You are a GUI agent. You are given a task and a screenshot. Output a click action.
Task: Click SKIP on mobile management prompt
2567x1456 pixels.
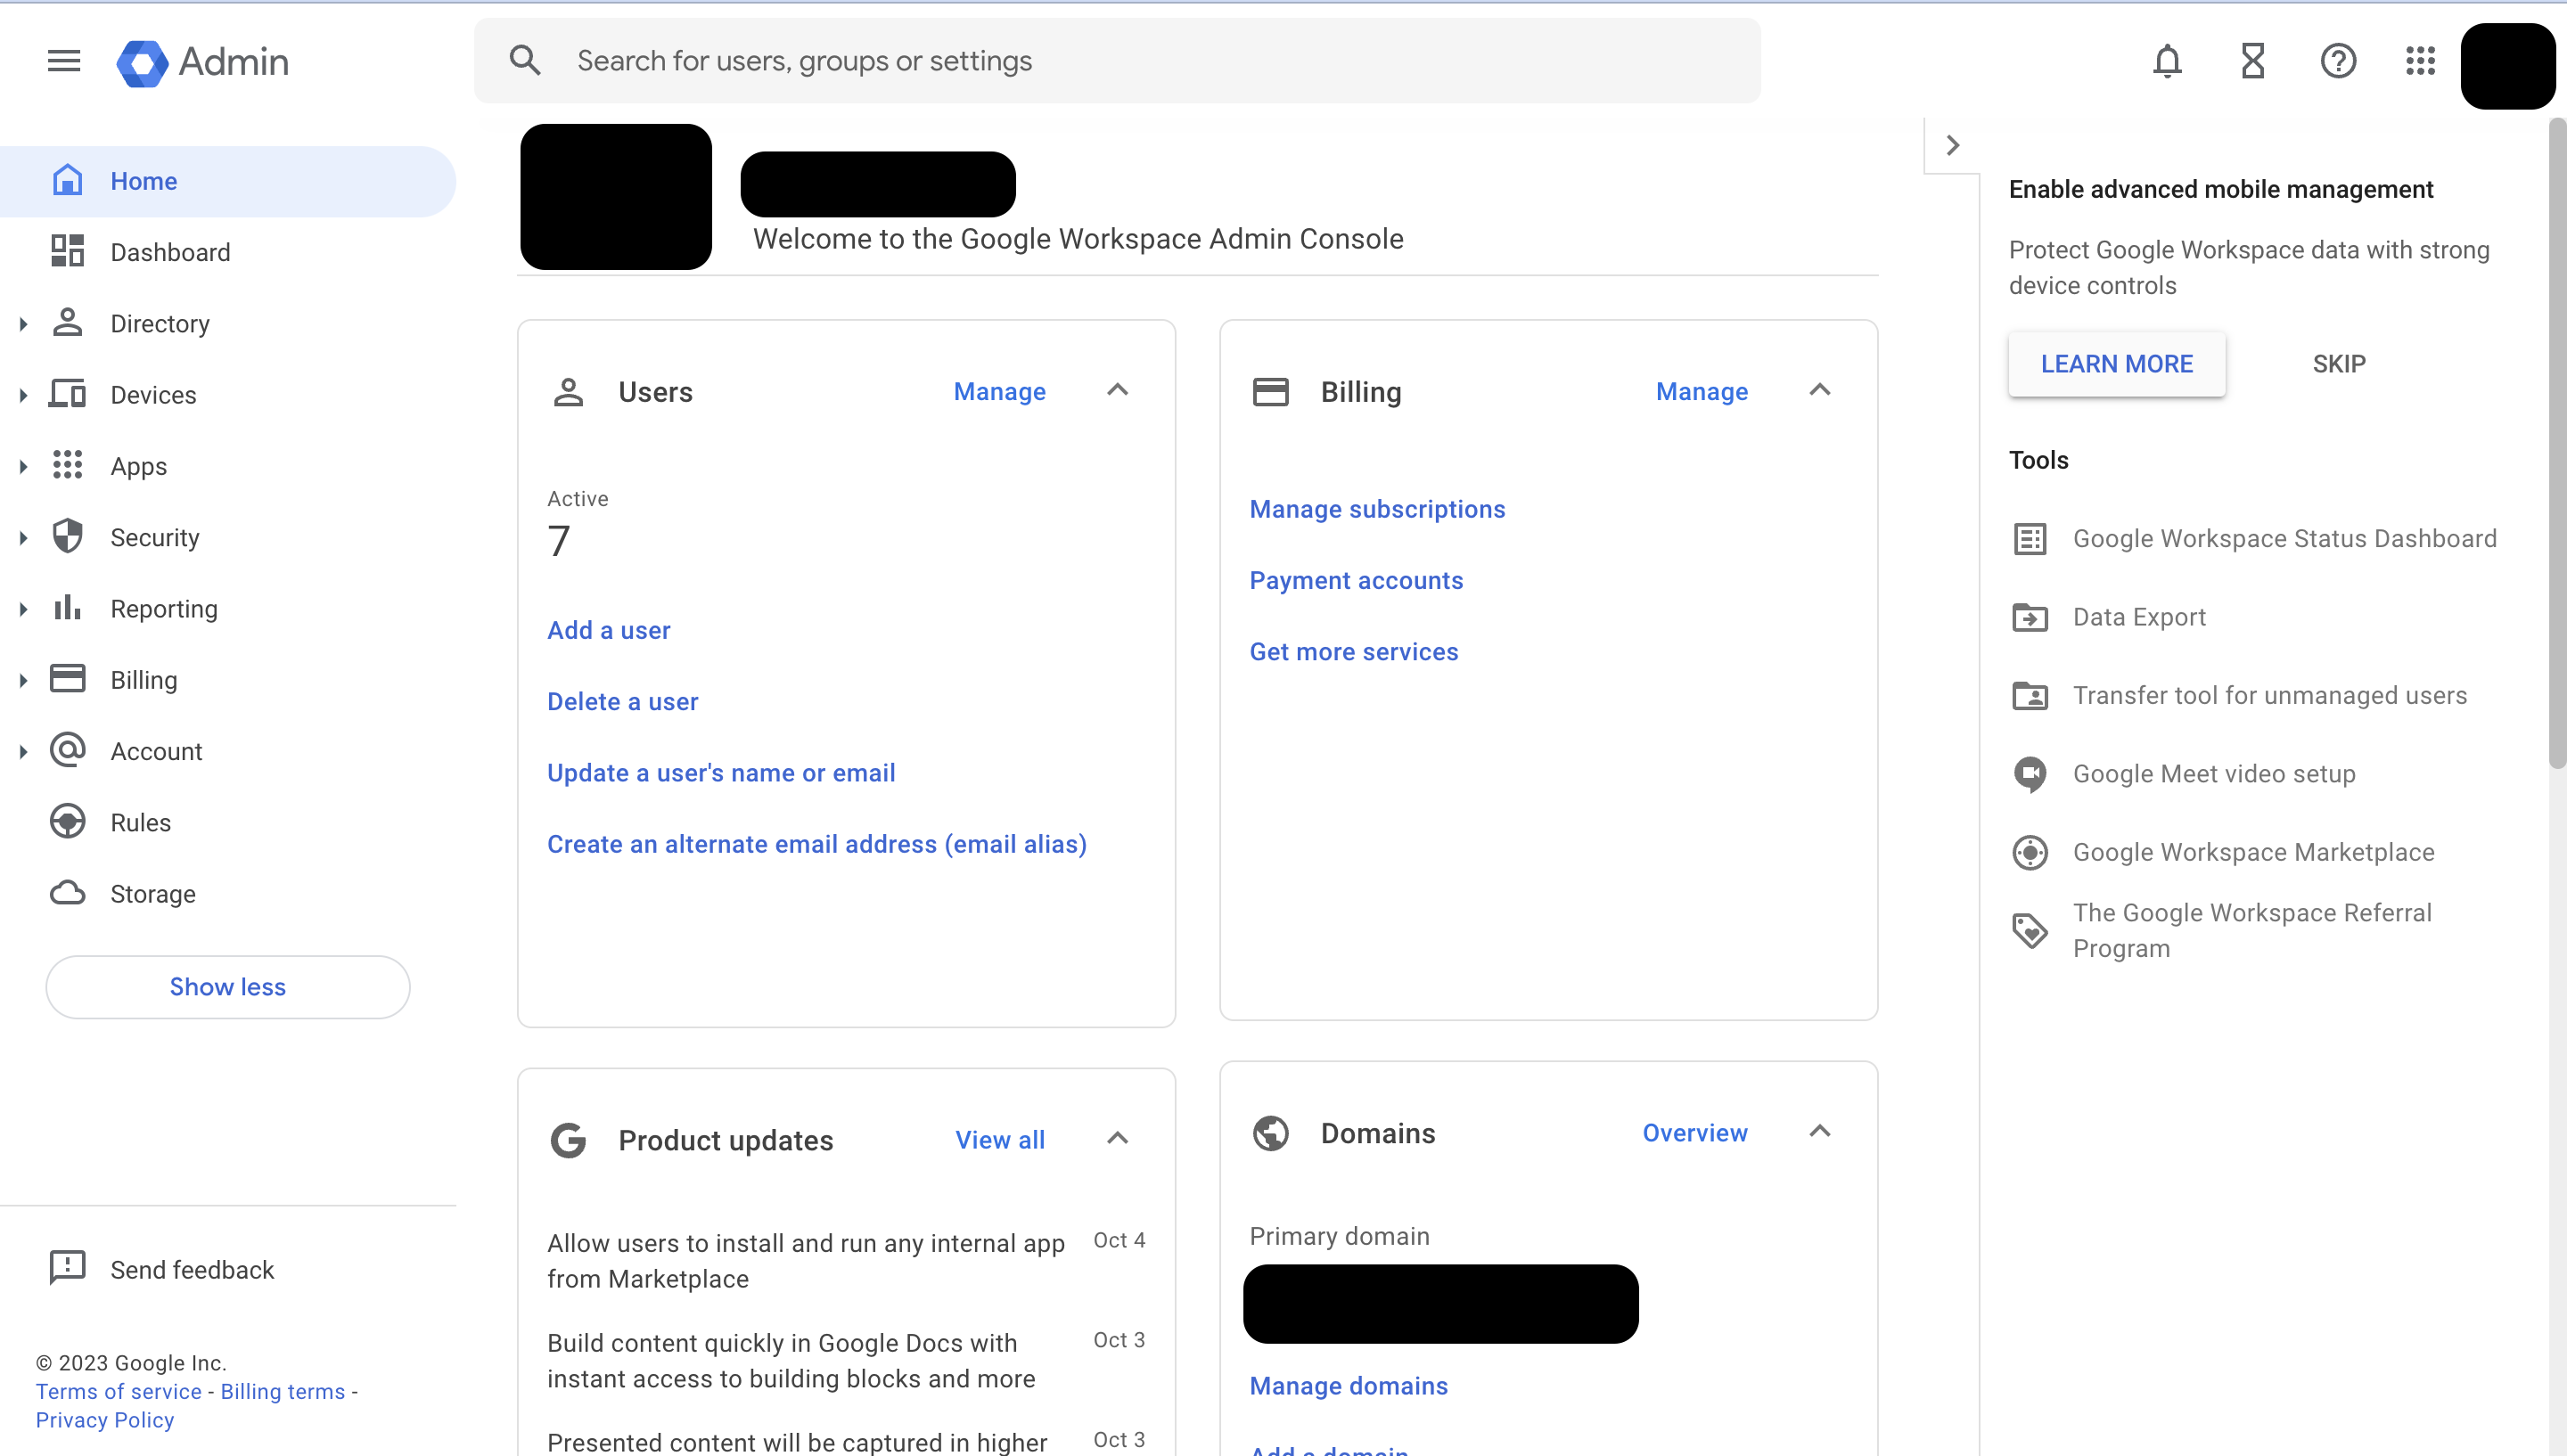click(x=2339, y=364)
